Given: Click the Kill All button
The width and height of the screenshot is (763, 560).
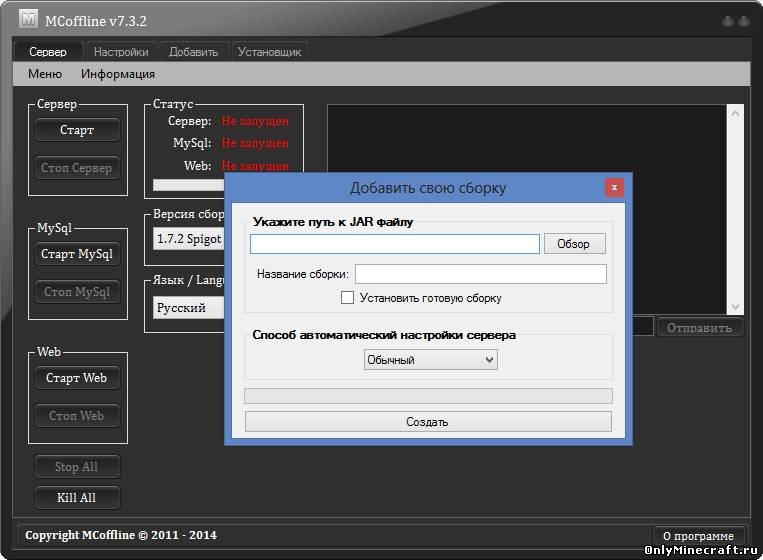Looking at the screenshot, I should point(77,497).
